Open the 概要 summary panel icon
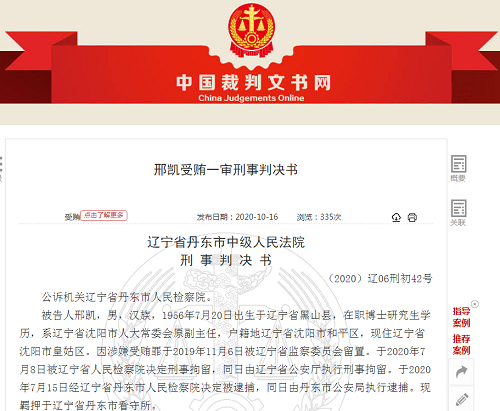Viewport: 500px width, 411px height. click(458, 168)
